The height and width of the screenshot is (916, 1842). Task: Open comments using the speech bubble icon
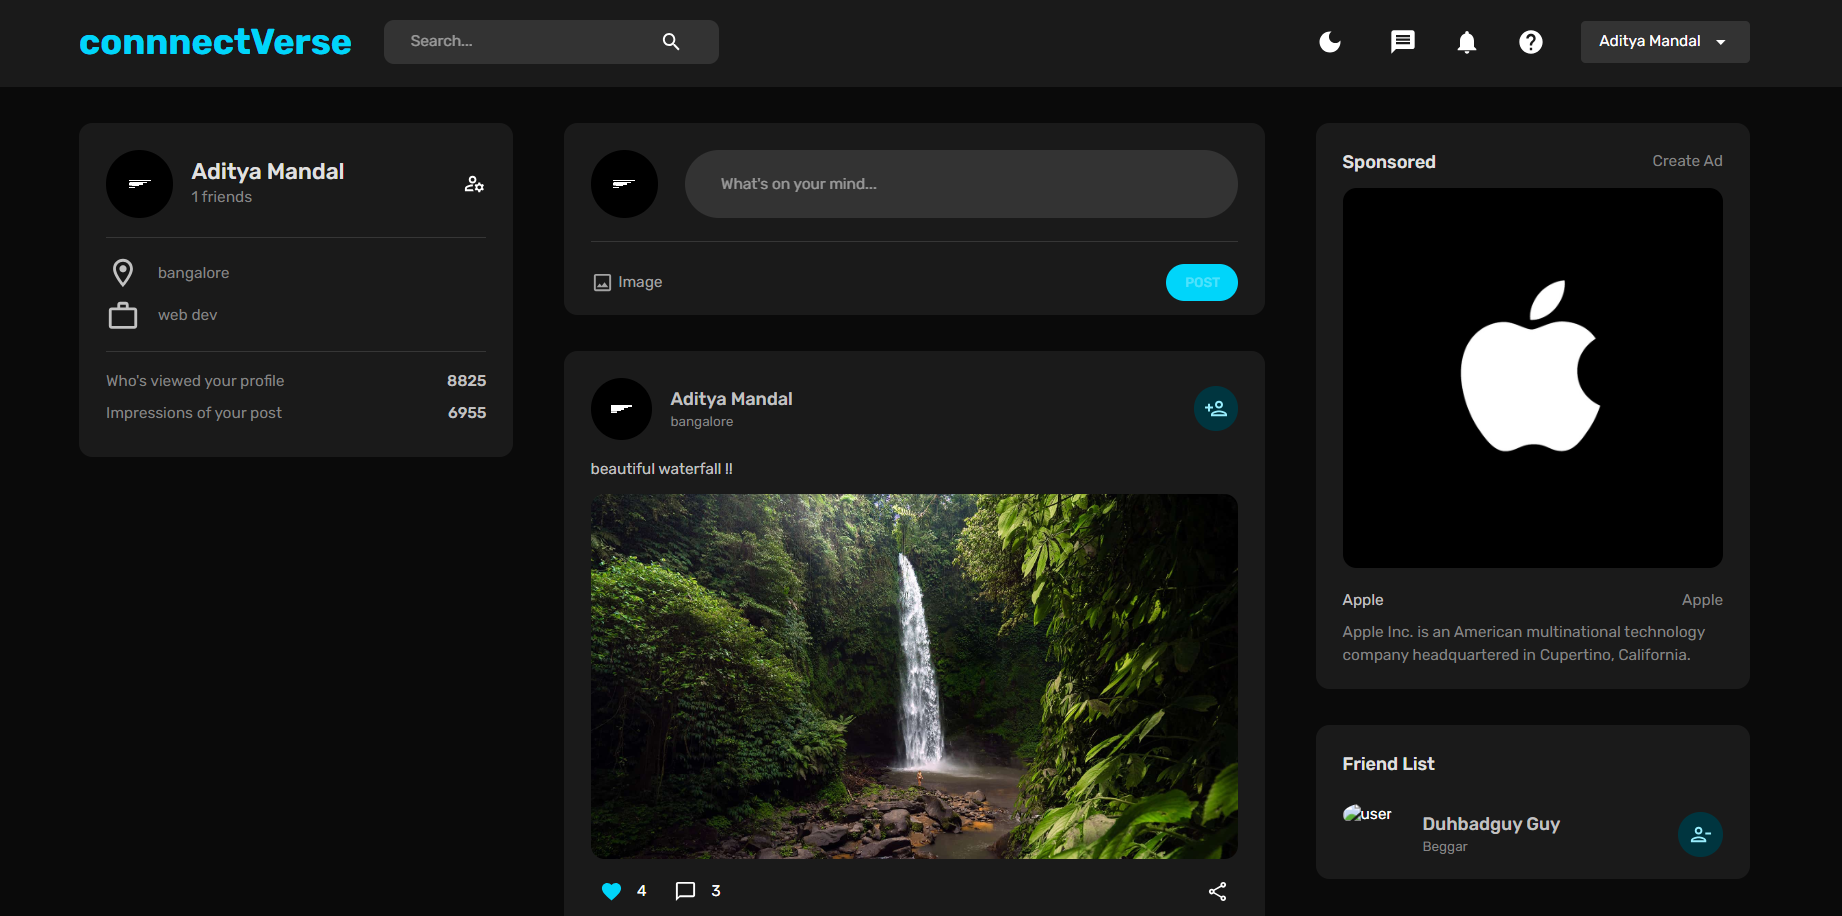coord(686,890)
